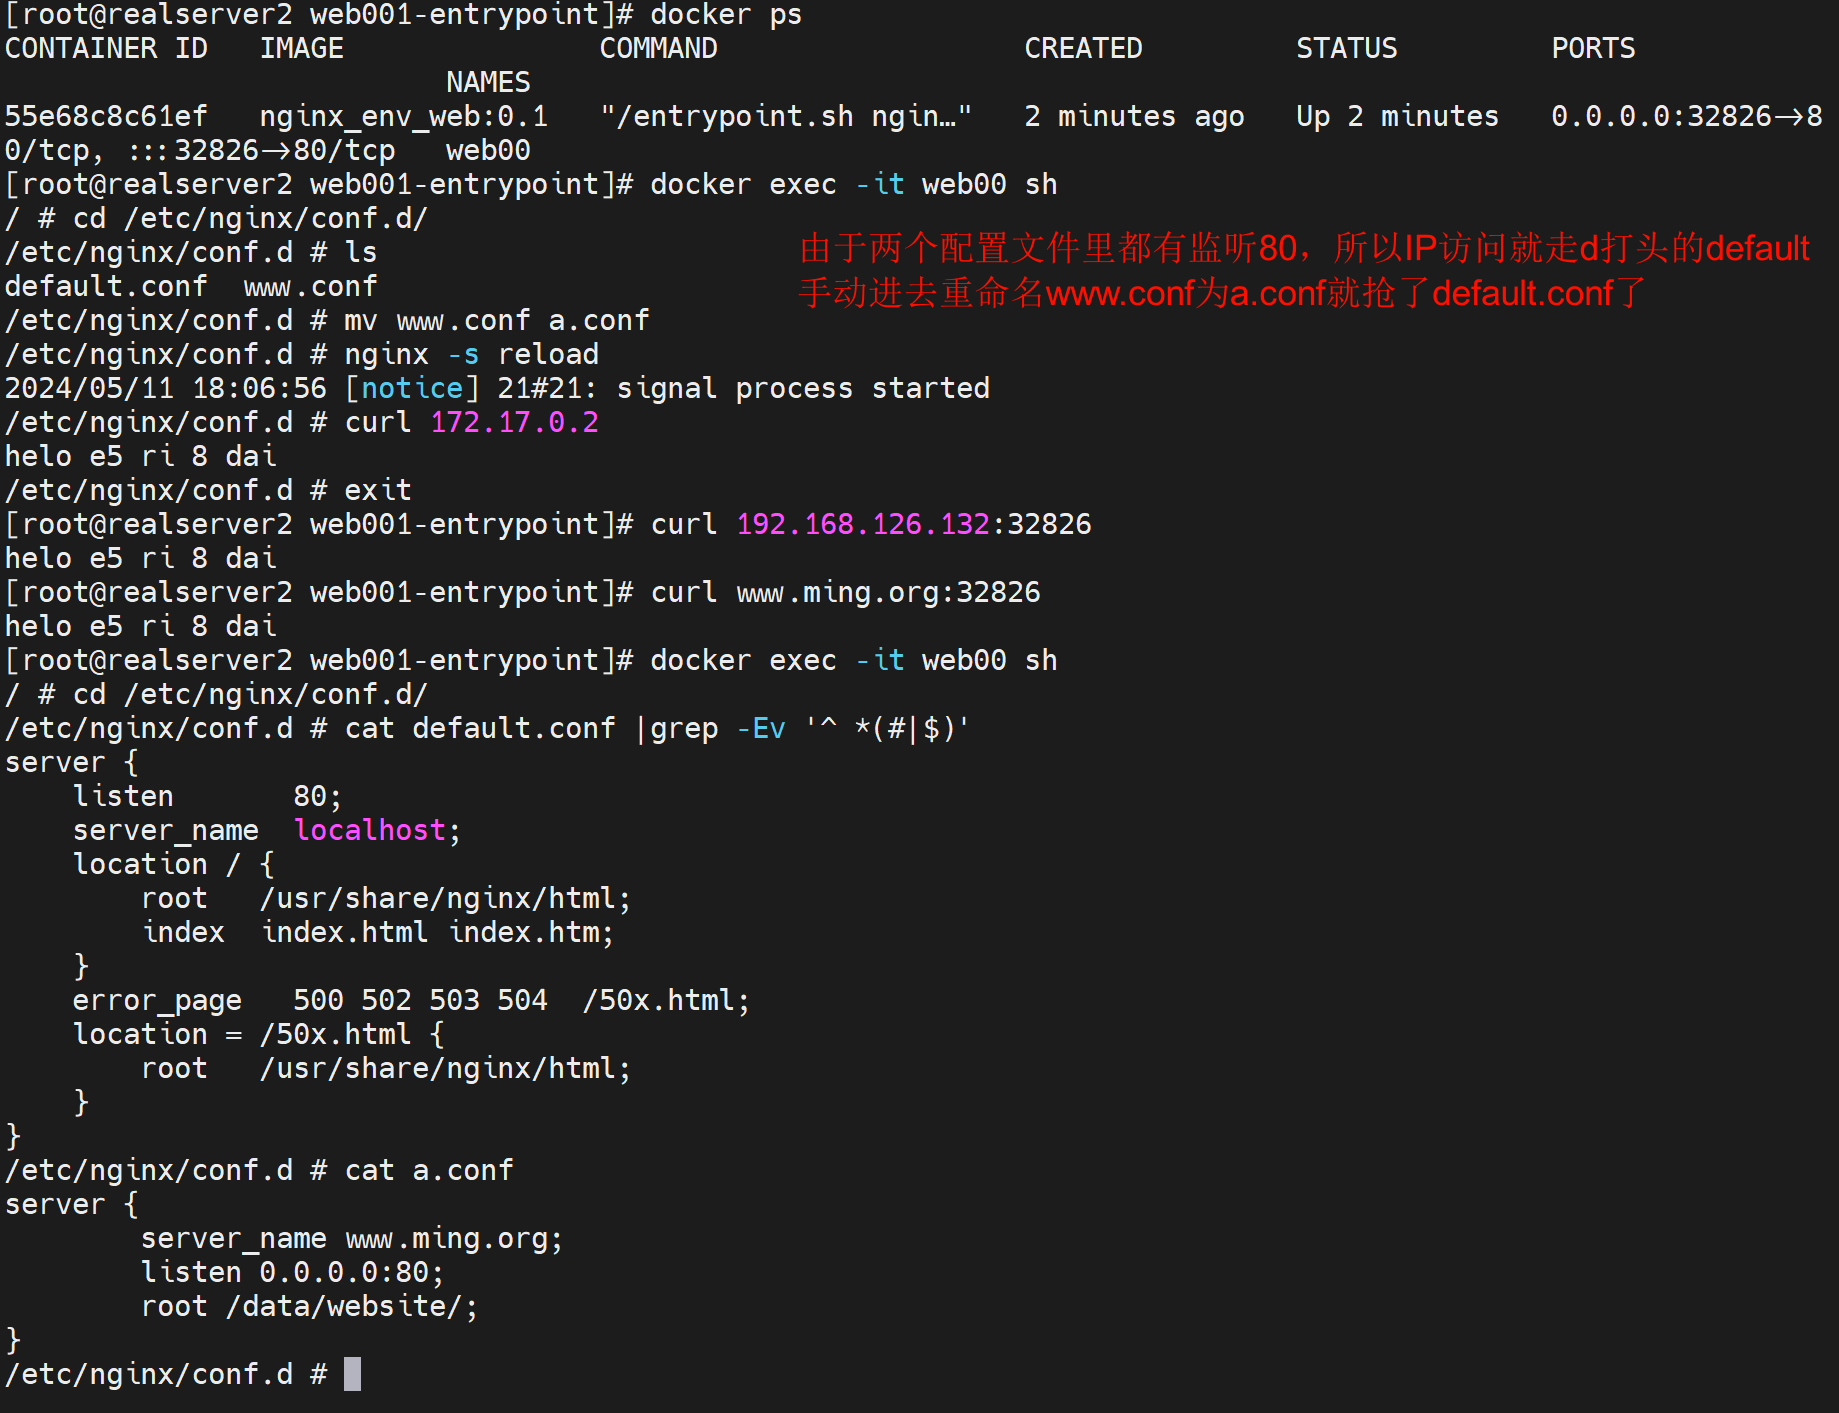The width and height of the screenshot is (1839, 1413).
Task: Click the terminal cursor block
Action: pos(352,1373)
